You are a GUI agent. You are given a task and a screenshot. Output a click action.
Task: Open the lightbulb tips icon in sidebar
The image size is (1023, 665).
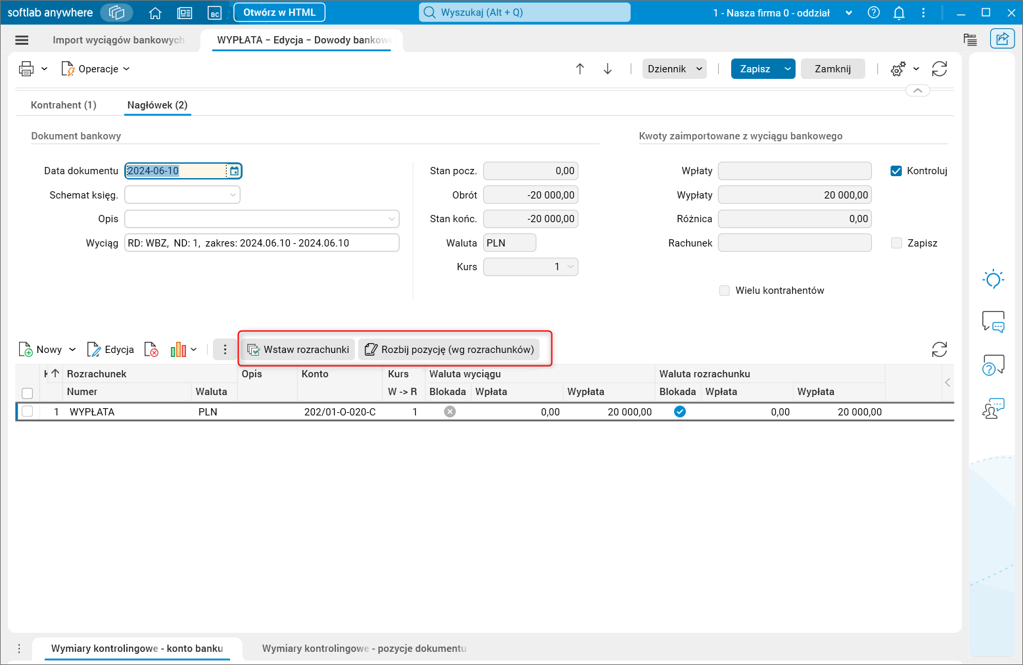click(993, 279)
